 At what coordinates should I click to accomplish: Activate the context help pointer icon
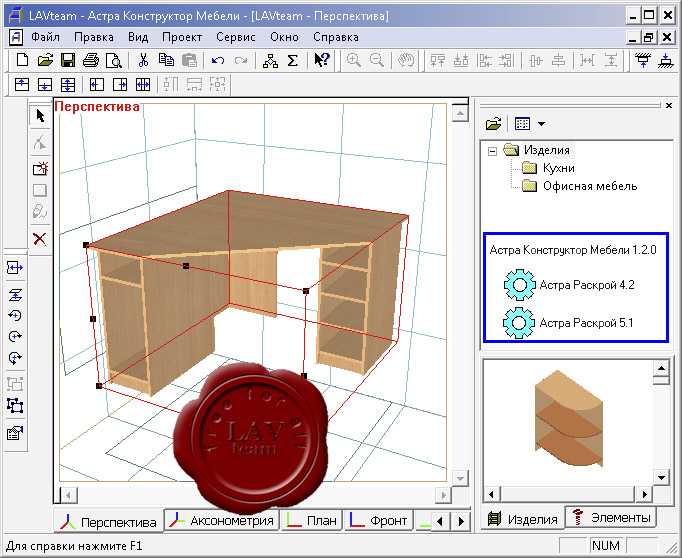tap(322, 60)
